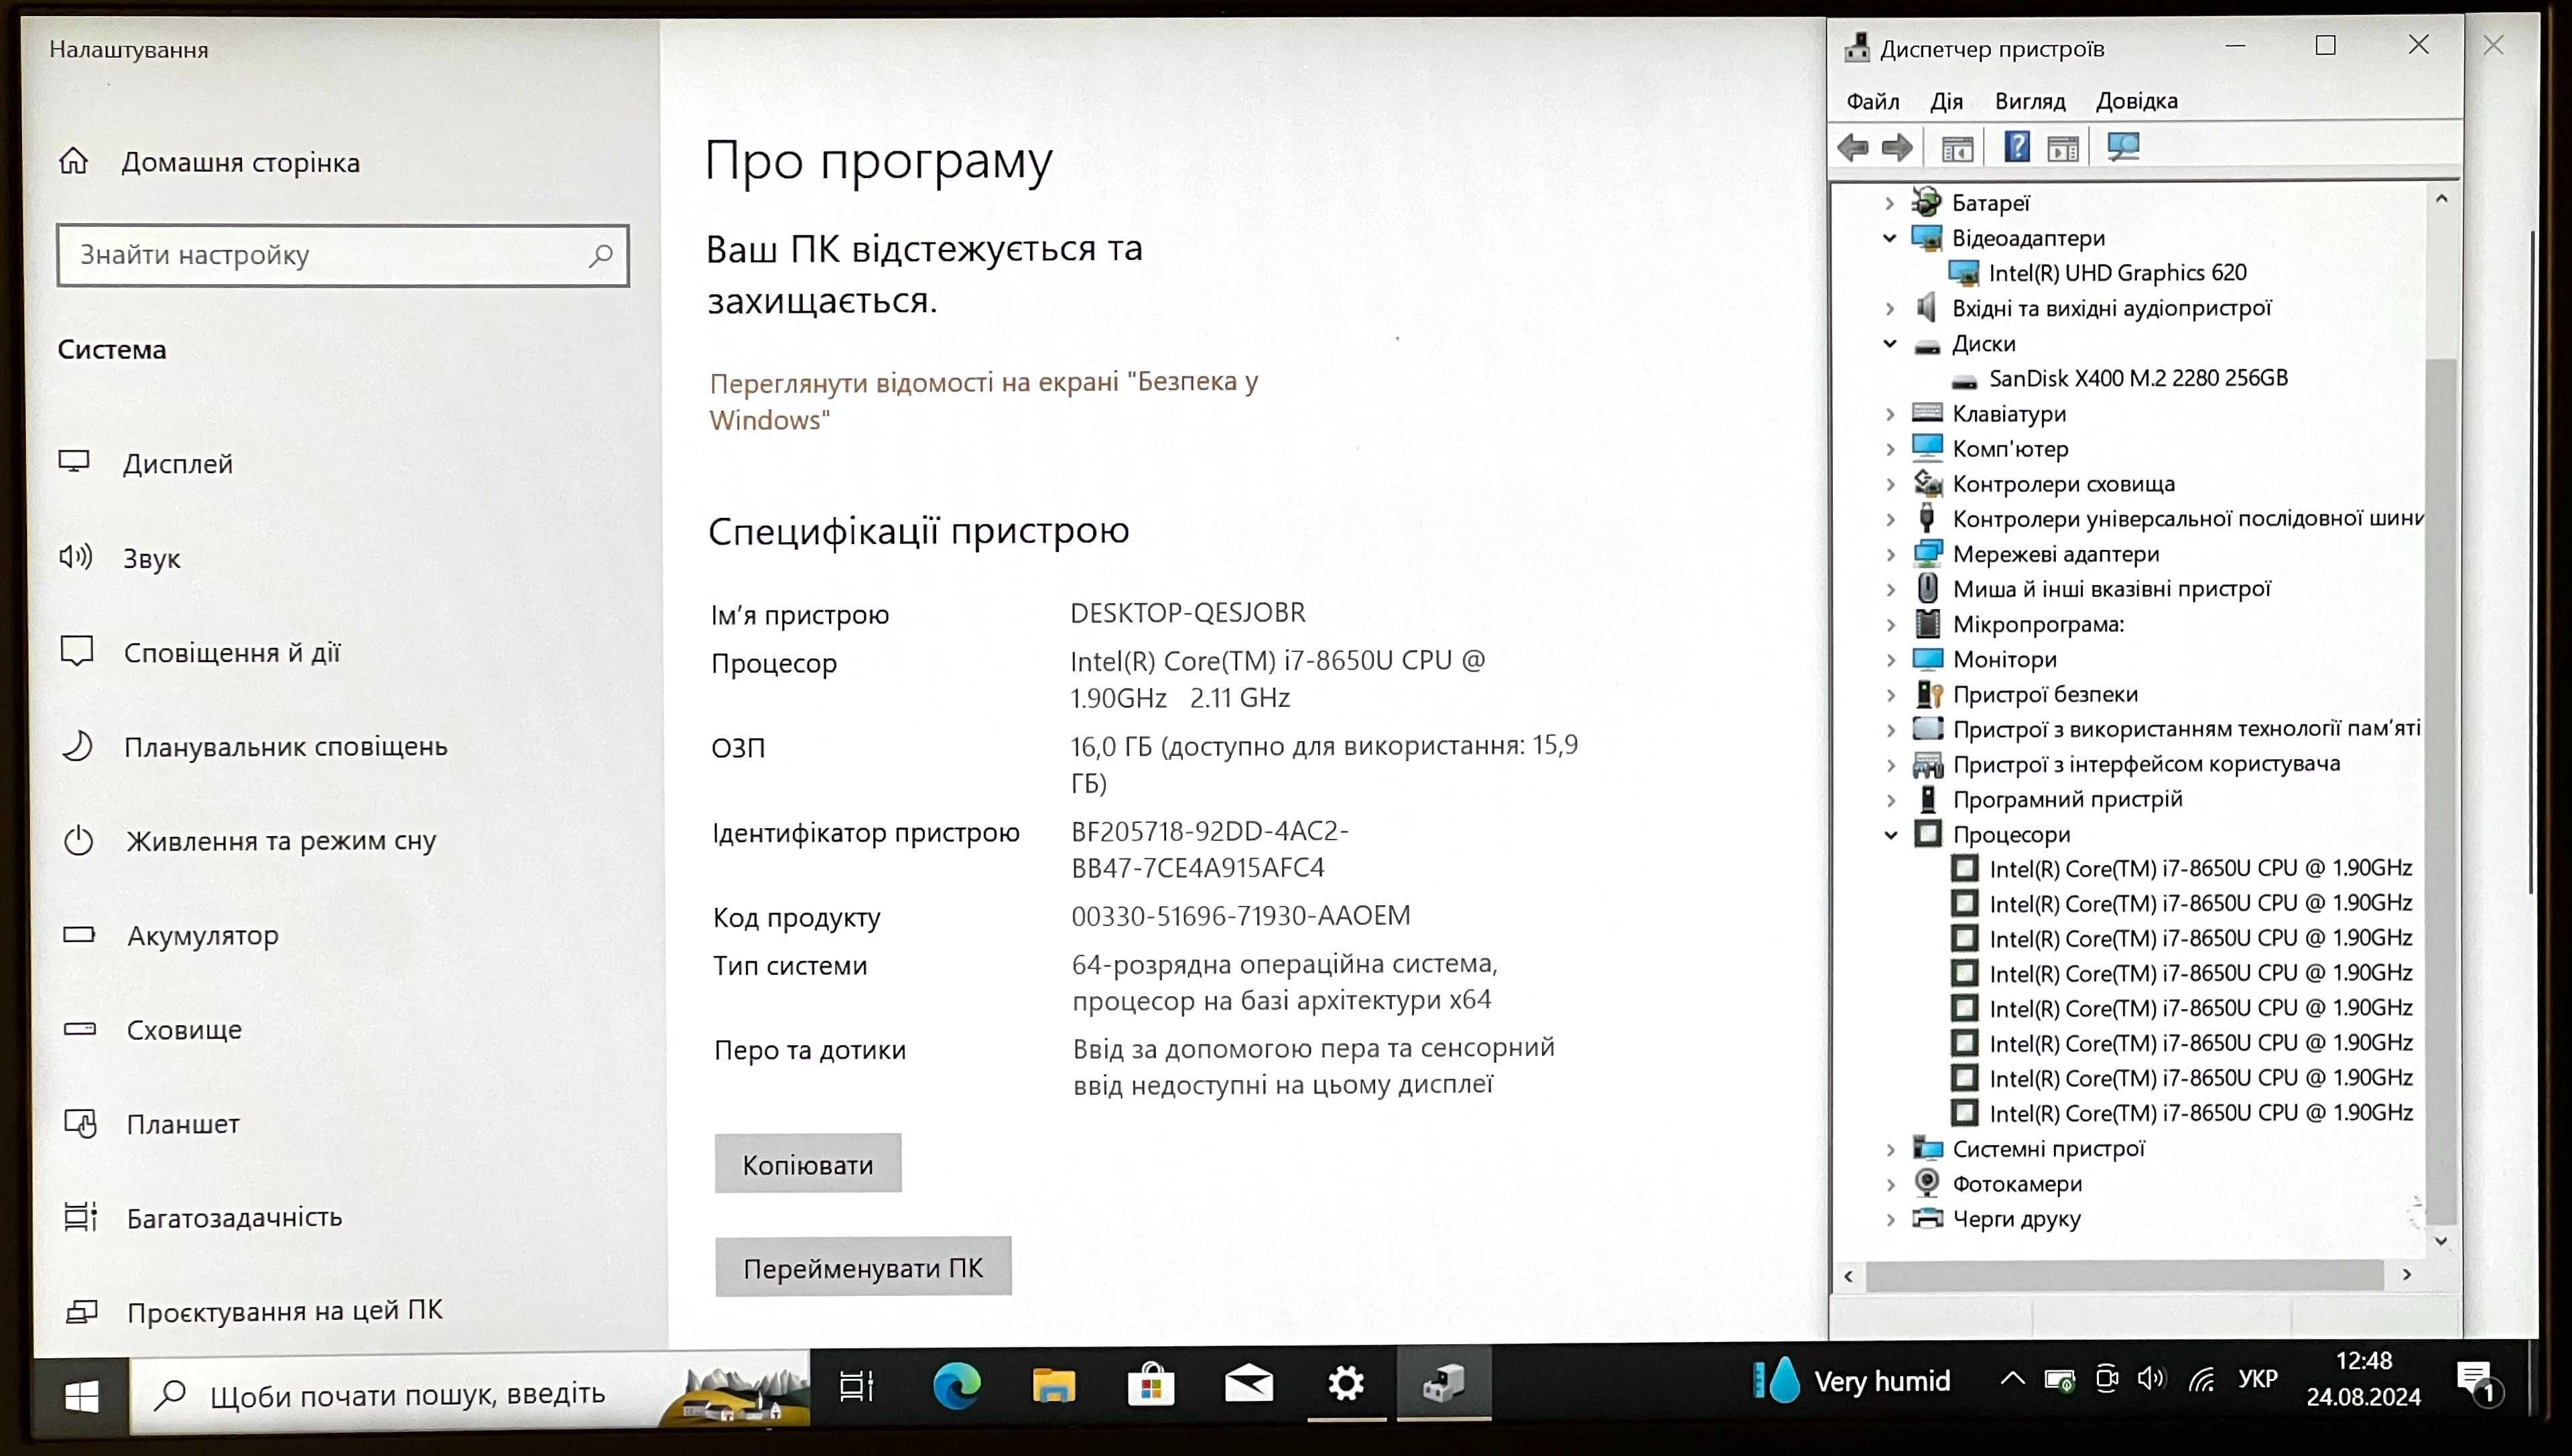
Task: Click Device Manager icon in taskbar
Action: [x=1444, y=1384]
